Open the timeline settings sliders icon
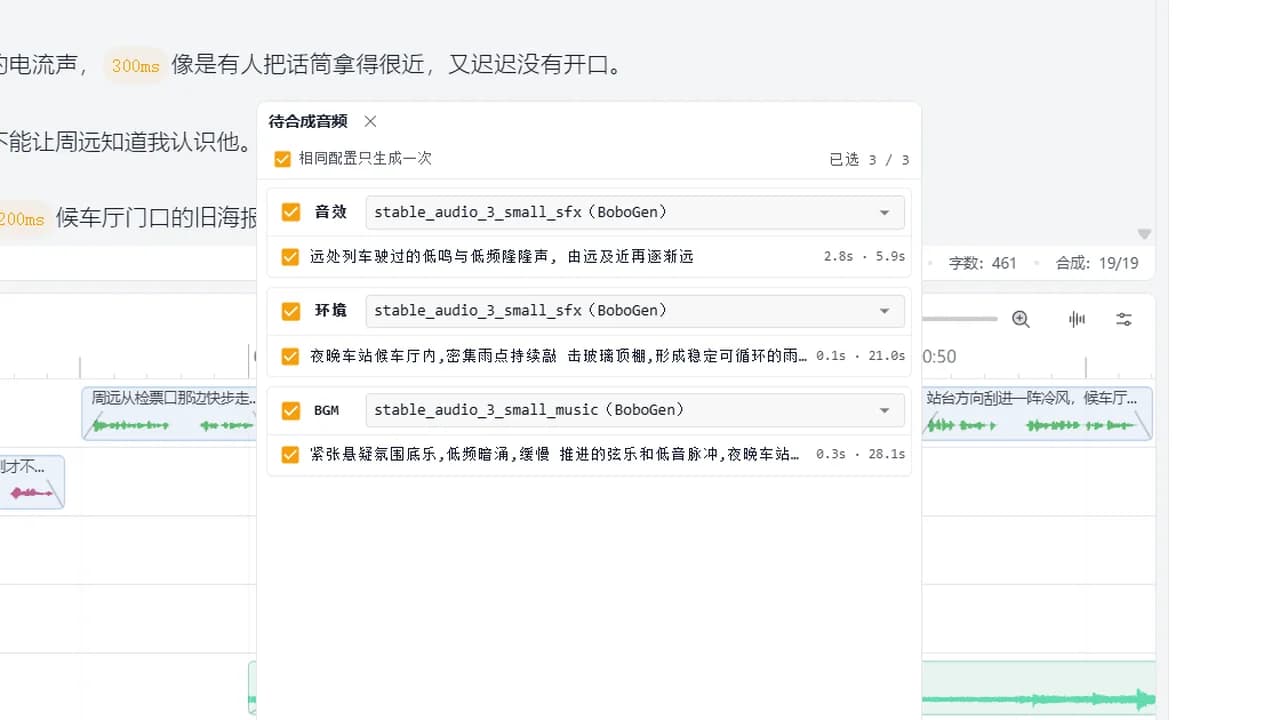Image resolution: width=1280 pixels, height=720 pixels. point(1125,319)
